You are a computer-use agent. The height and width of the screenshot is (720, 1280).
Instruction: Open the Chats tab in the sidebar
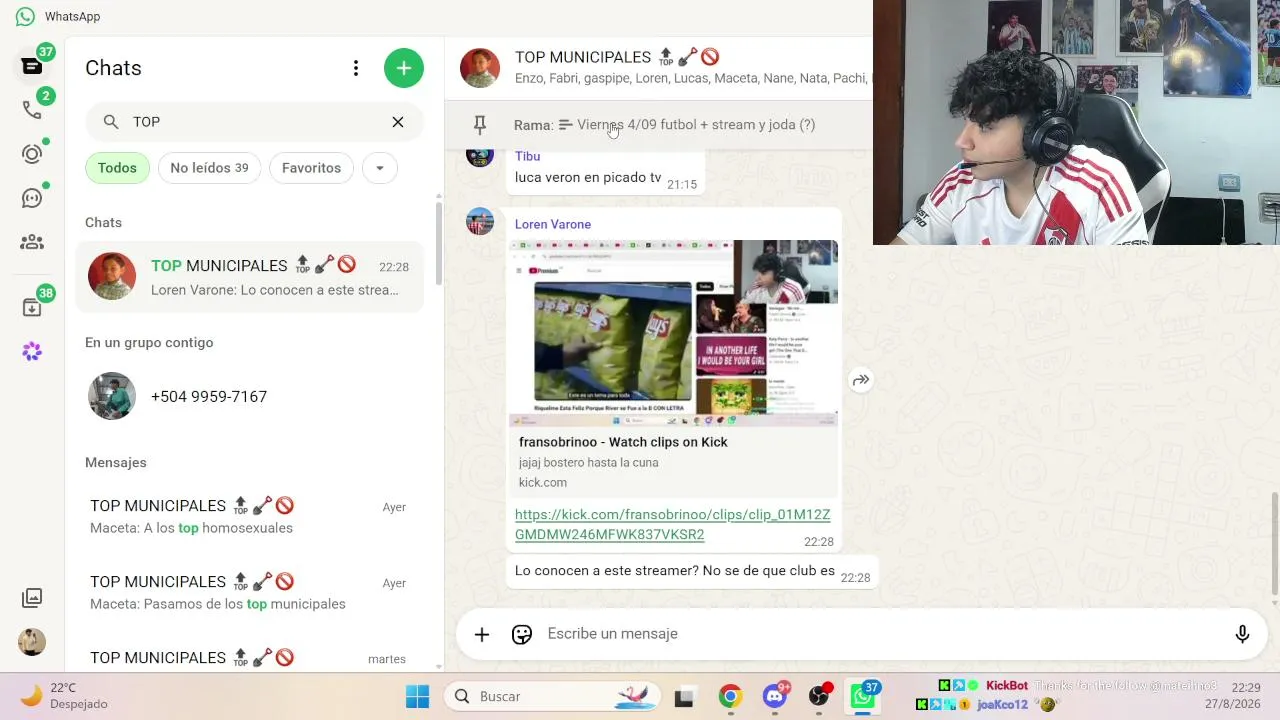32,66
